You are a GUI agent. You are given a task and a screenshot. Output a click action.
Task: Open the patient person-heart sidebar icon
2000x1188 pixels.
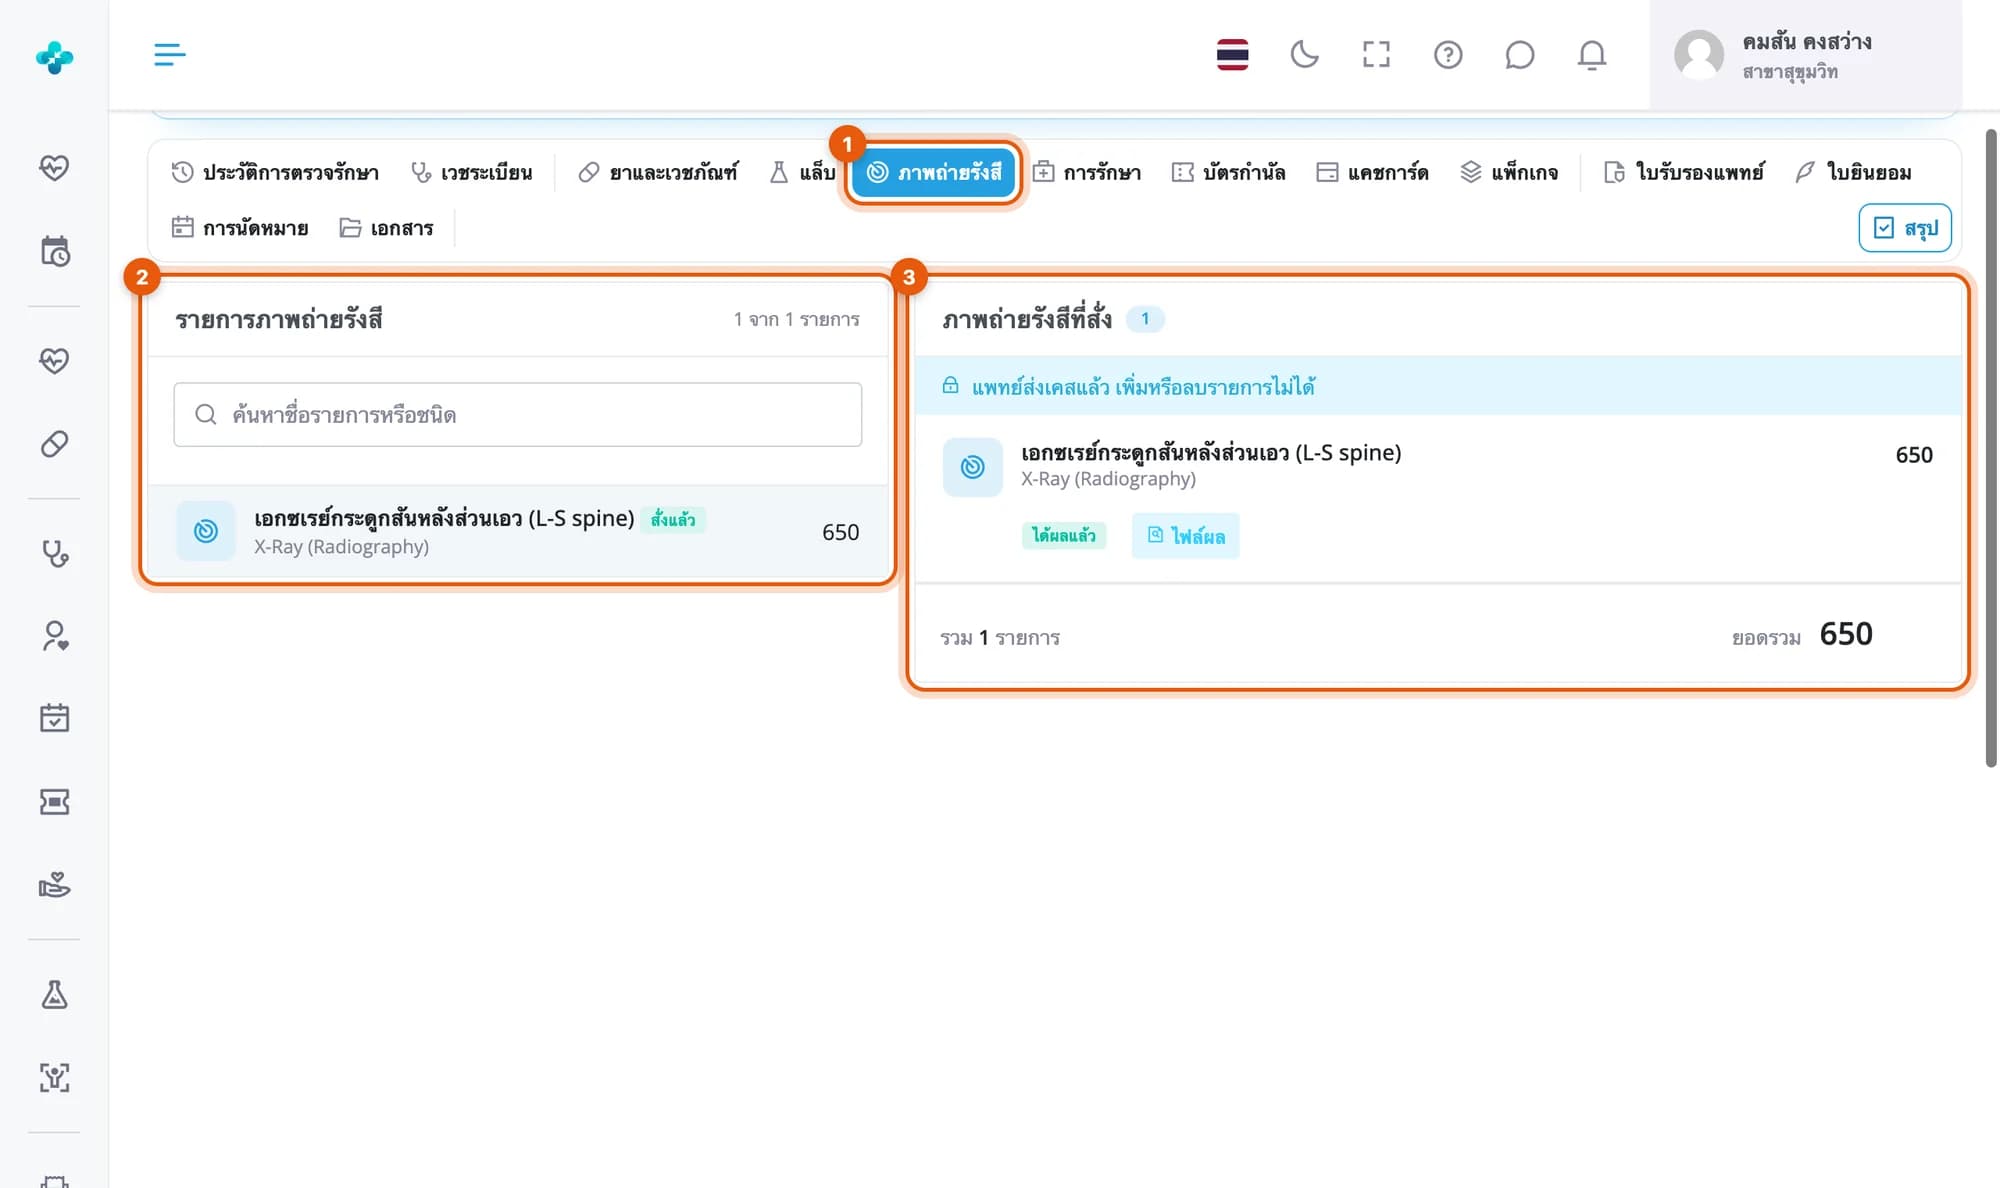pyautogui.click(x=54, y=636)
